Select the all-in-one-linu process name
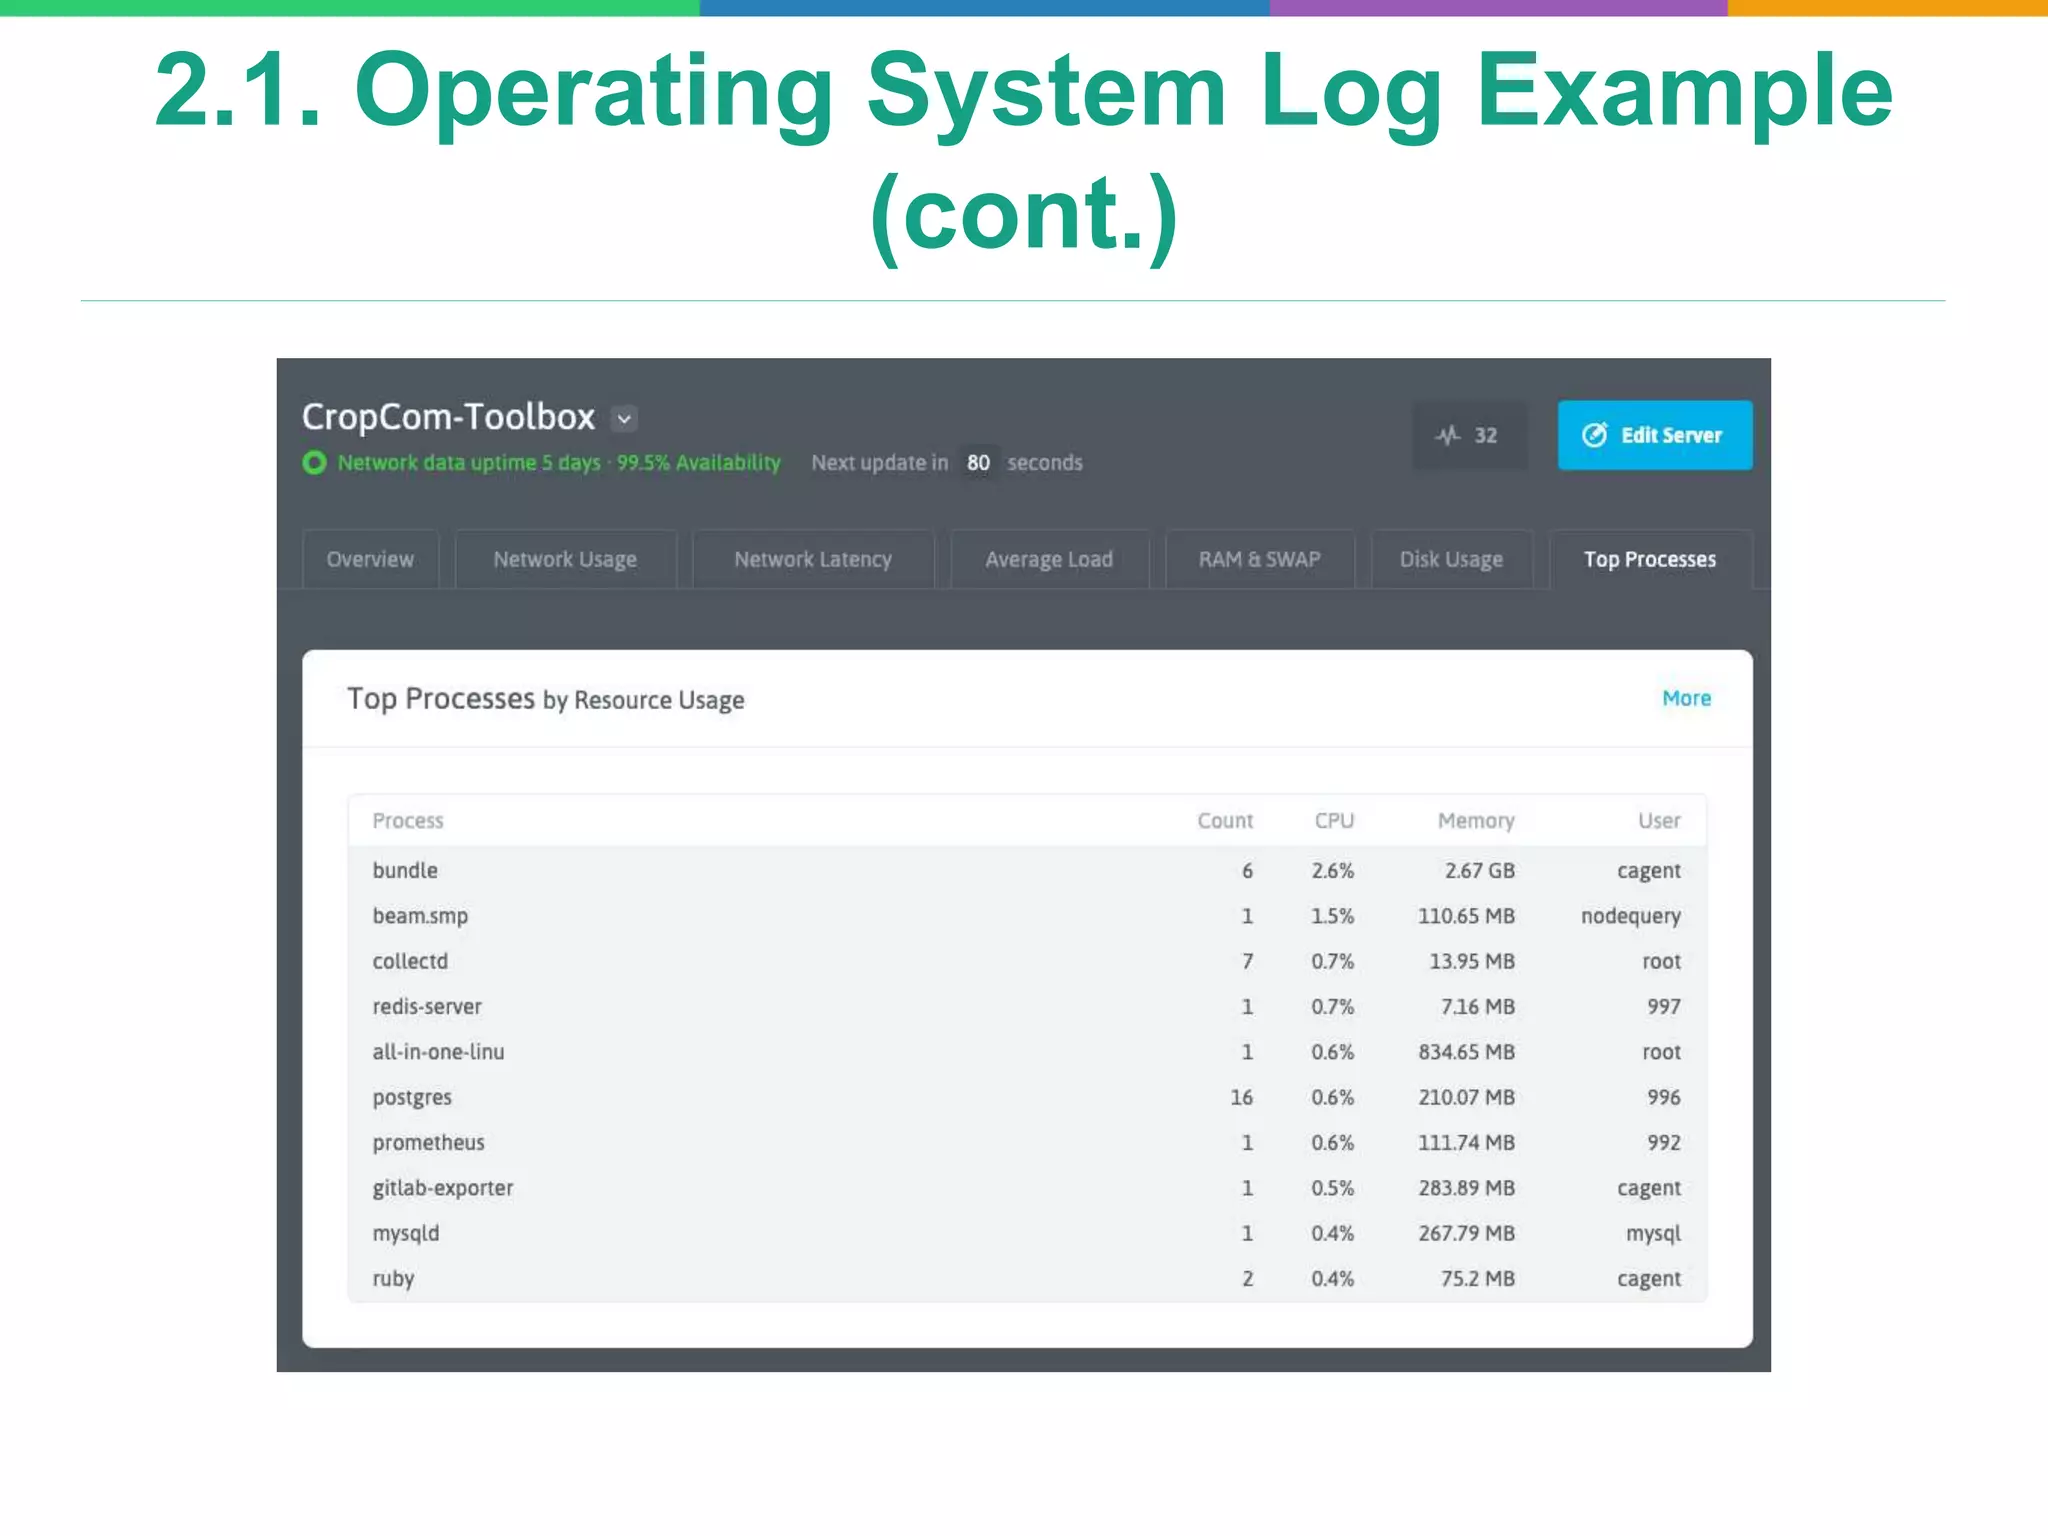Screen dimensions: 2048x1536 click(438, 1052)
